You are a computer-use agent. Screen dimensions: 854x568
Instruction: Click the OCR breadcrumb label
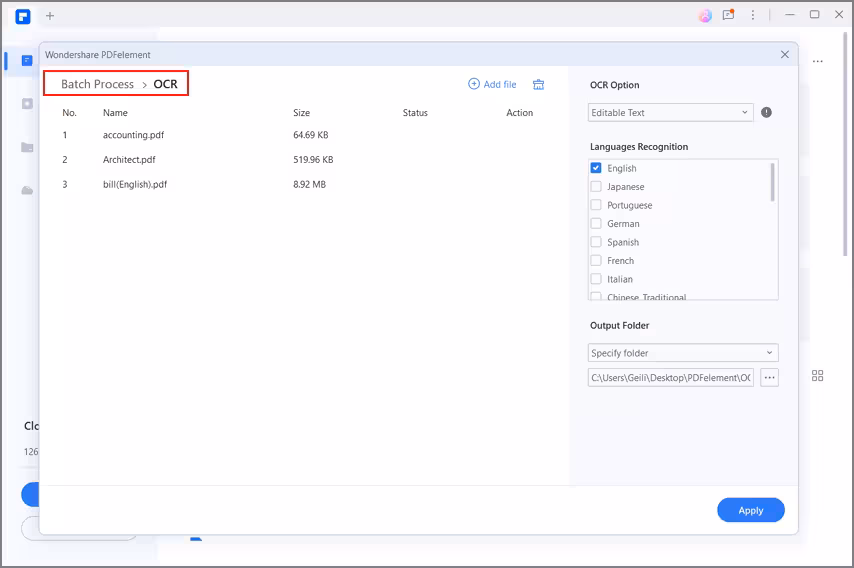click(165, 84)
